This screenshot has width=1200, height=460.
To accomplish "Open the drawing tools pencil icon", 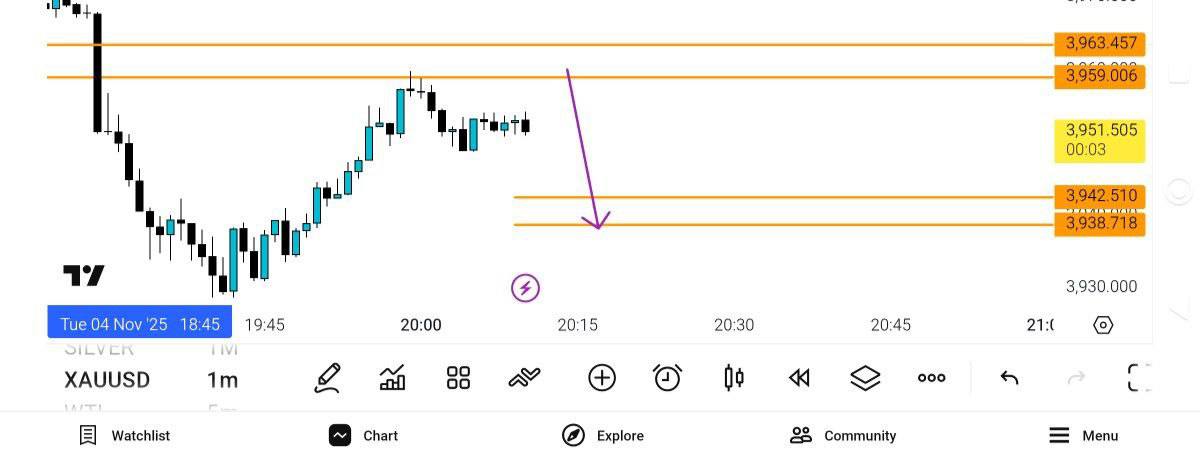I will [x=327, y=378].
